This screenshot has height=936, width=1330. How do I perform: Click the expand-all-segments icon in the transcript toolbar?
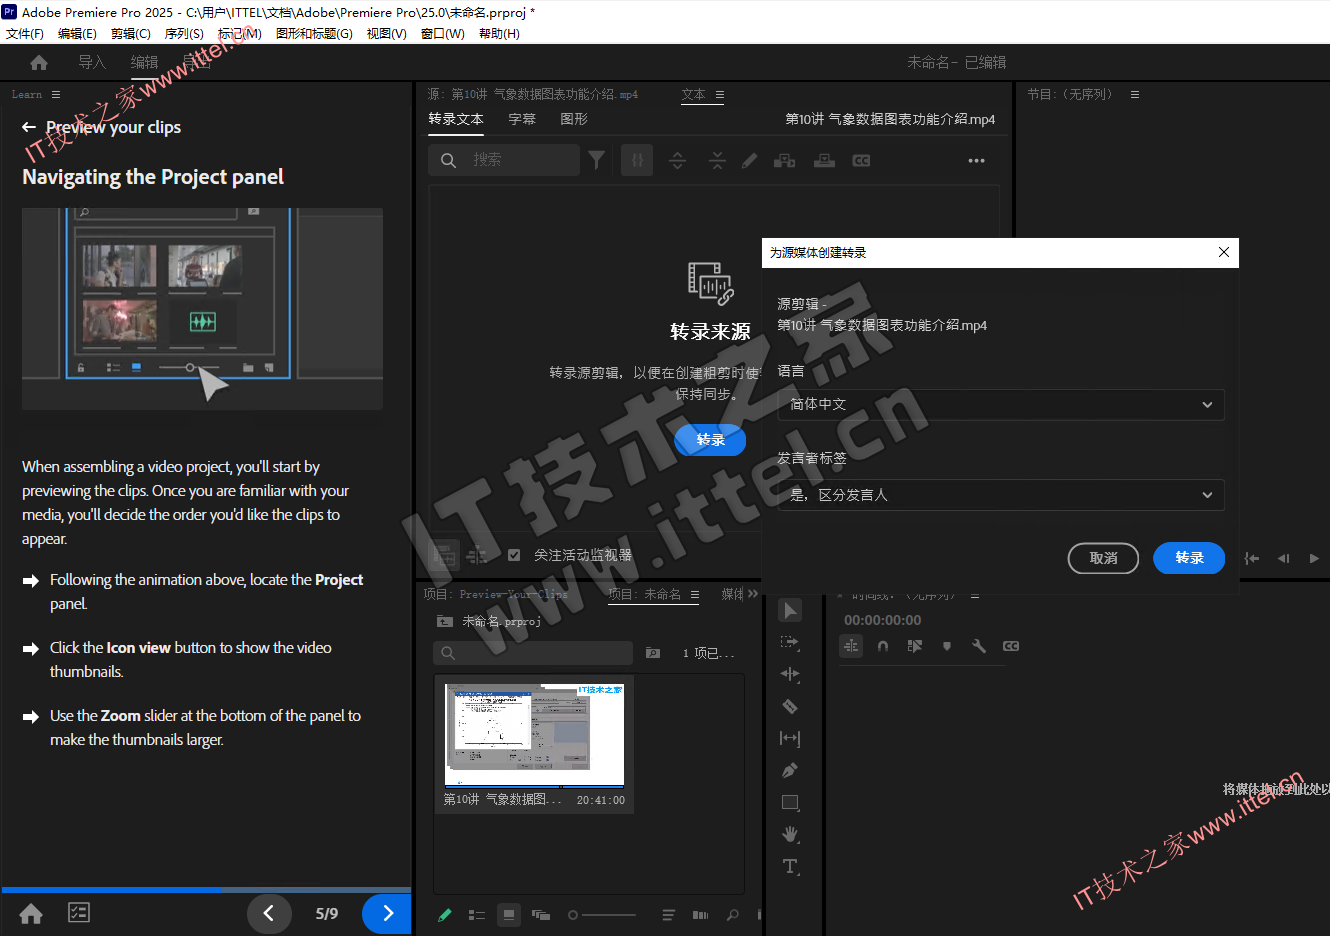[x=677, y=160]
